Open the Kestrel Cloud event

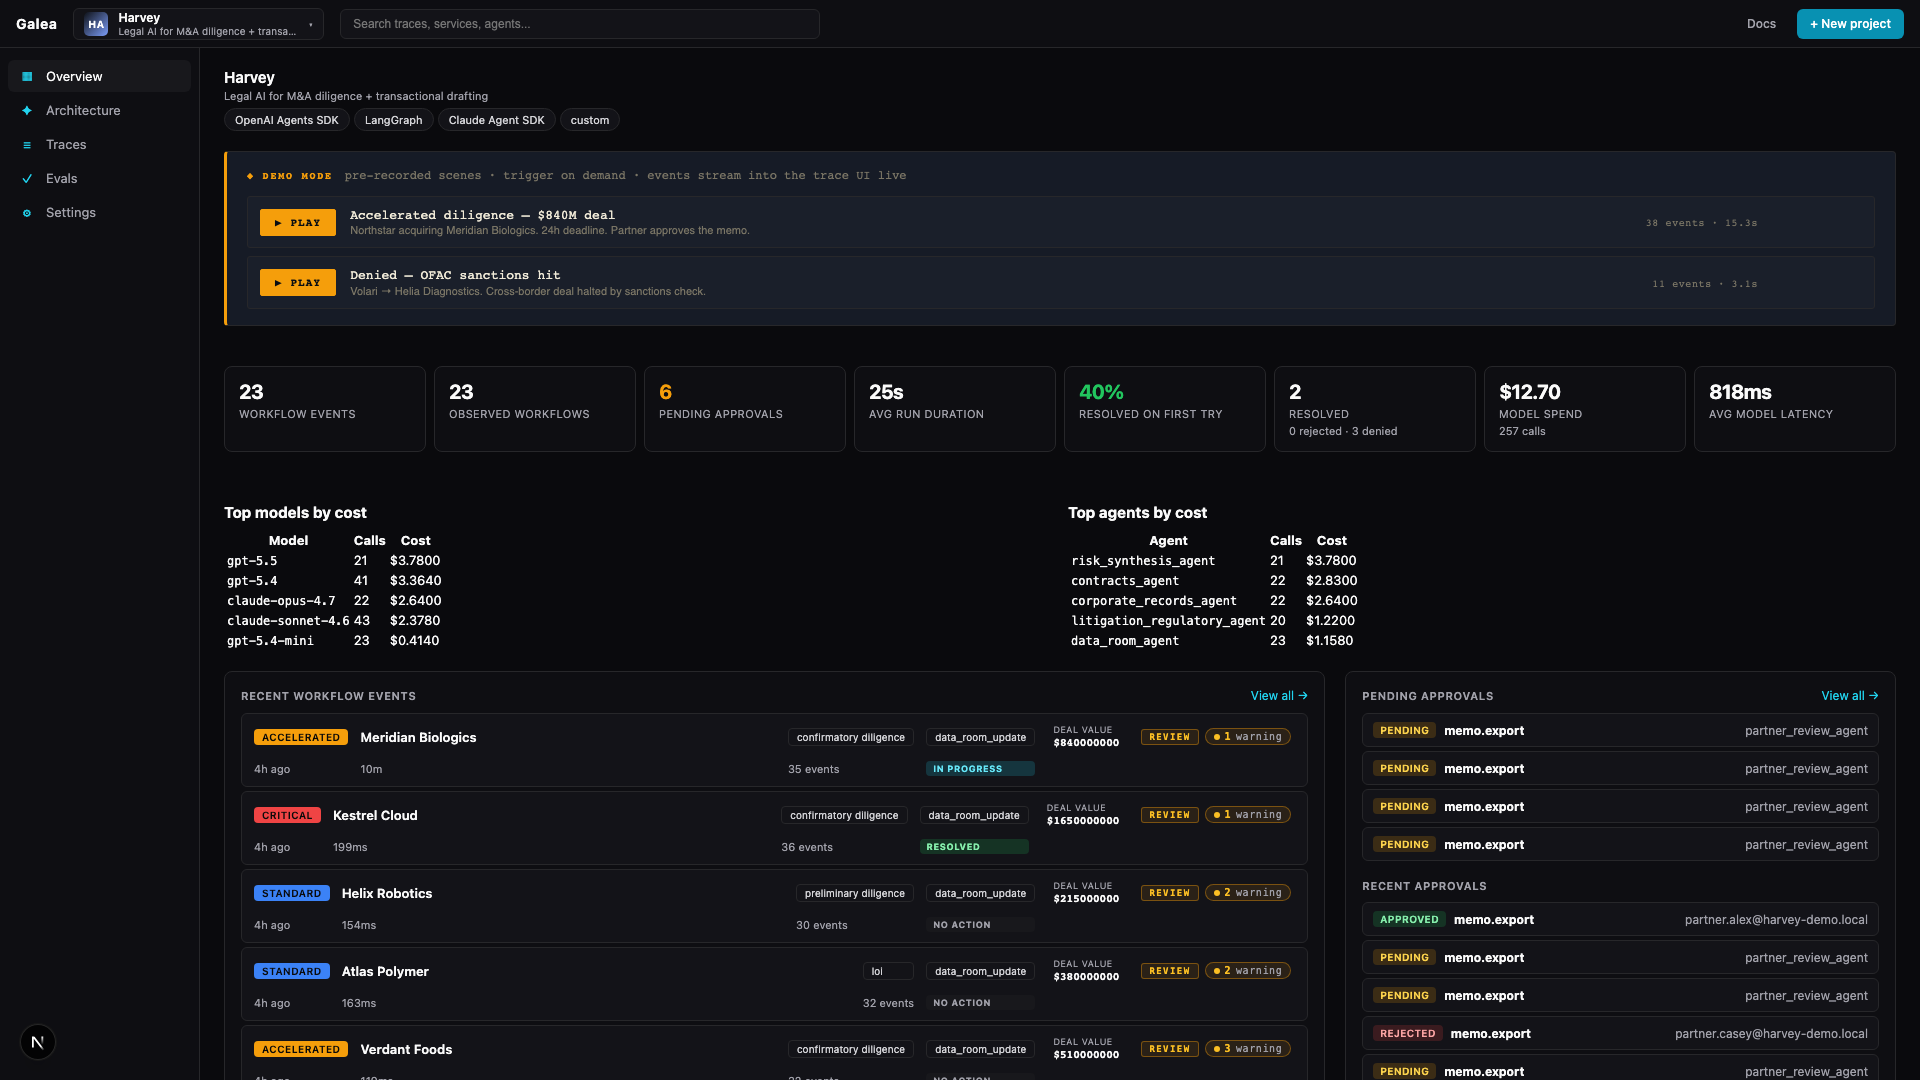click(774, 828)
